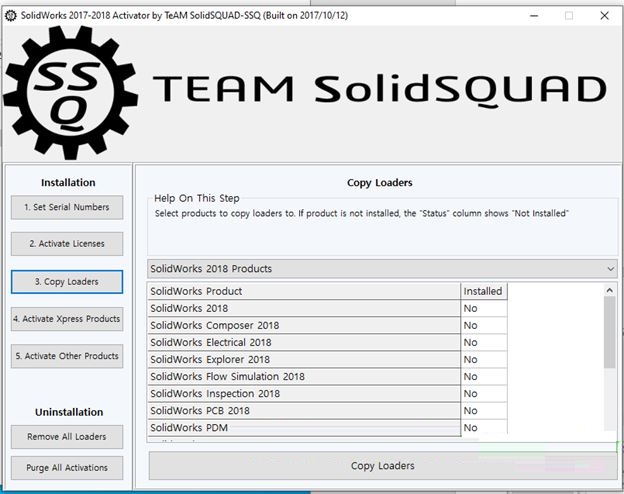Screen dimensions: 624x494
Task: Close the activator window
Action: tap(604, 16)
